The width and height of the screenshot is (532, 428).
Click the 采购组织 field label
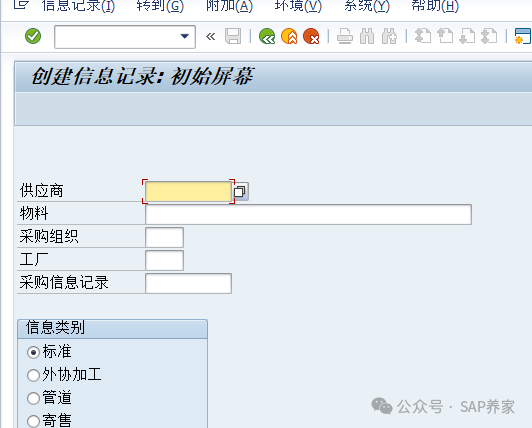(49, 237)
